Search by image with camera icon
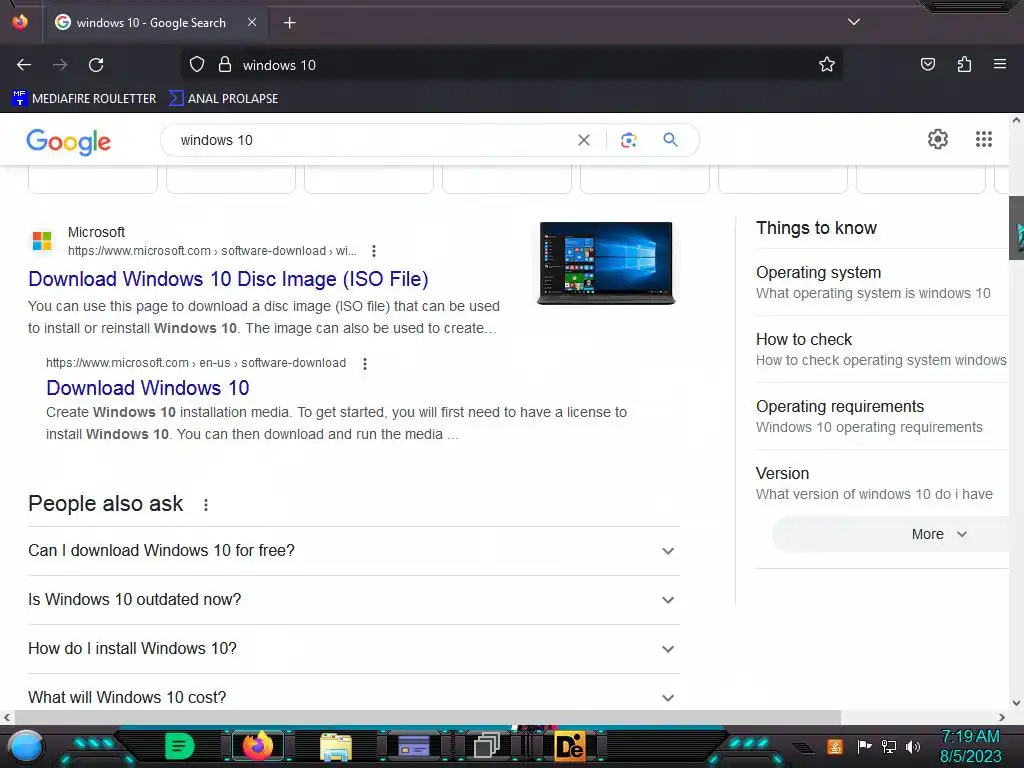Viewport: 1024px width, 768px height. pos(628,140)
